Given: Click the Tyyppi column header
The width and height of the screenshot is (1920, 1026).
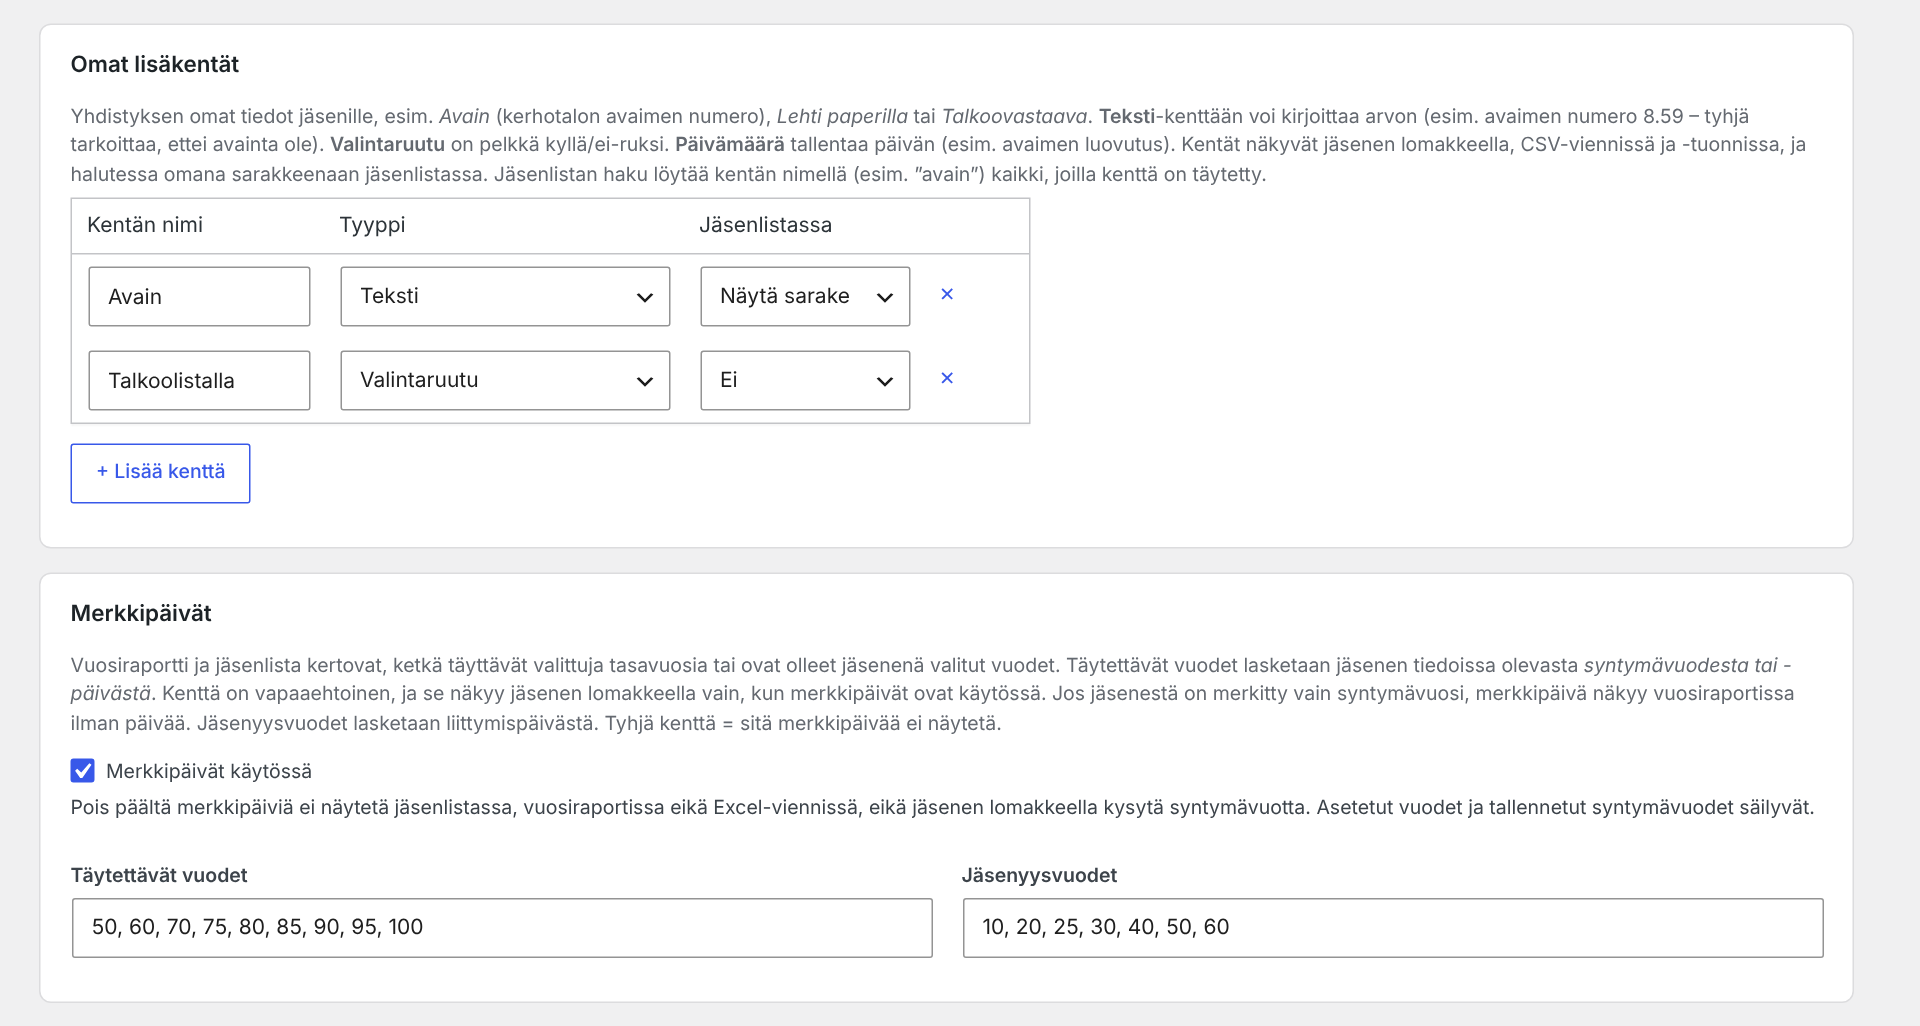Looking at the screenshot, I should 372,225.
